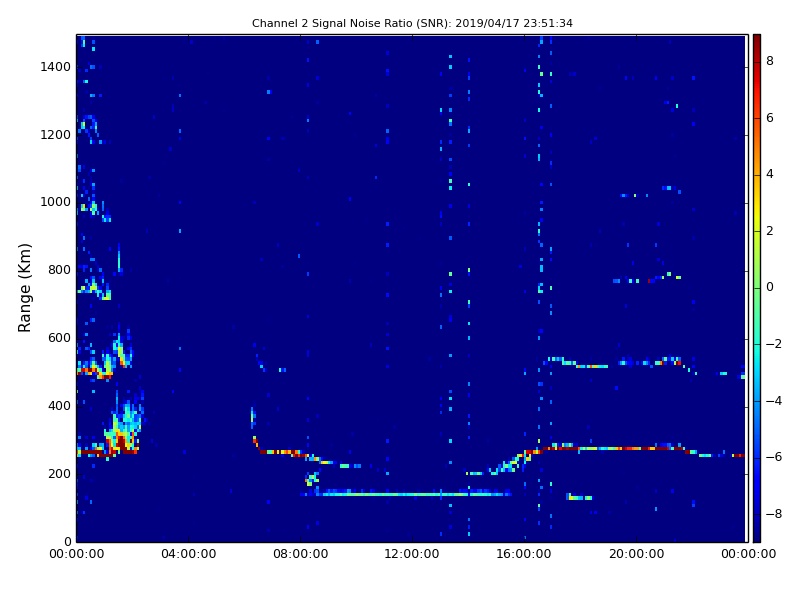Click the 'Range (Km)' y-axis label

click(x=24, y=288)
